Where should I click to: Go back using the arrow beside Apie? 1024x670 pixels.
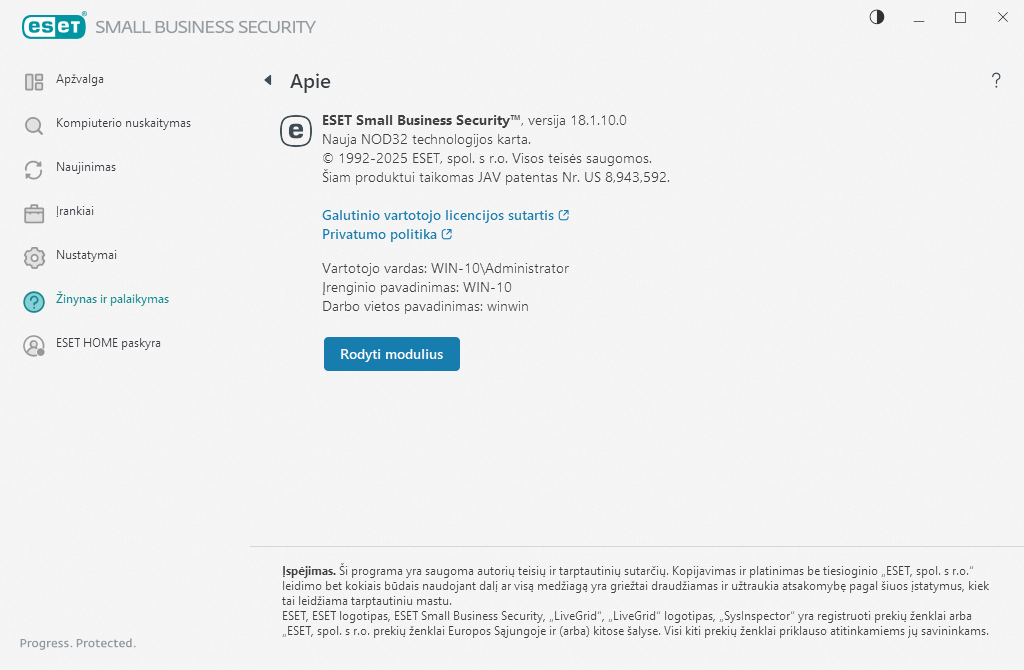[268, 80]
